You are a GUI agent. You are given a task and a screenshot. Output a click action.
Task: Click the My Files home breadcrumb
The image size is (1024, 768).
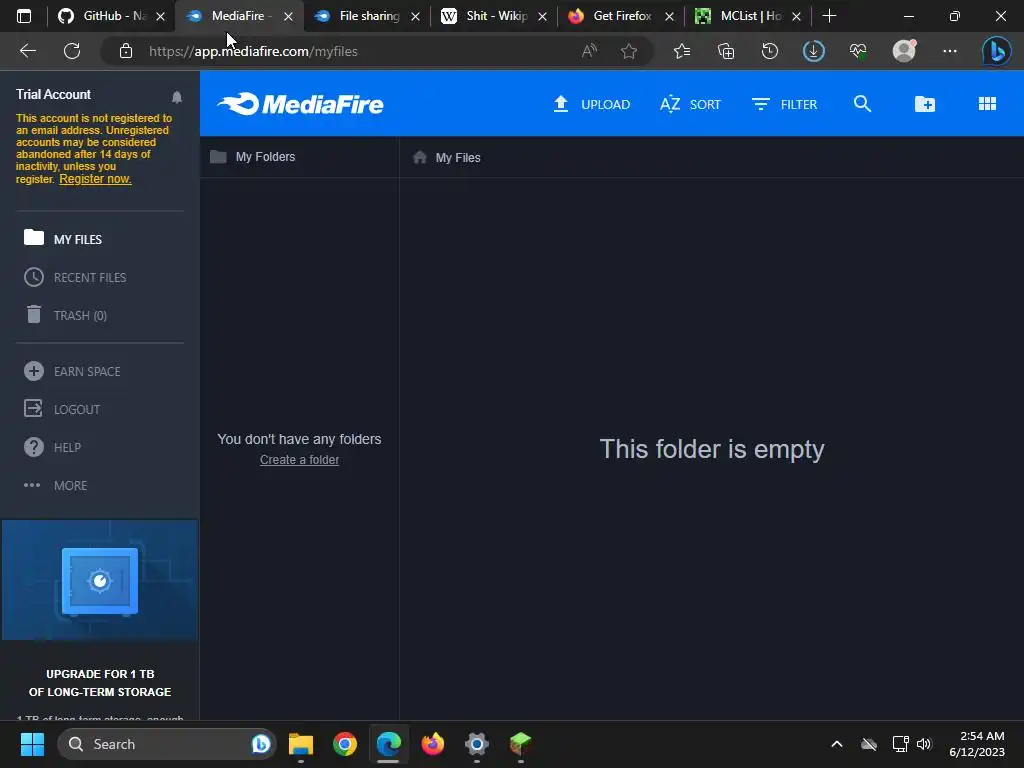[447, 157]
